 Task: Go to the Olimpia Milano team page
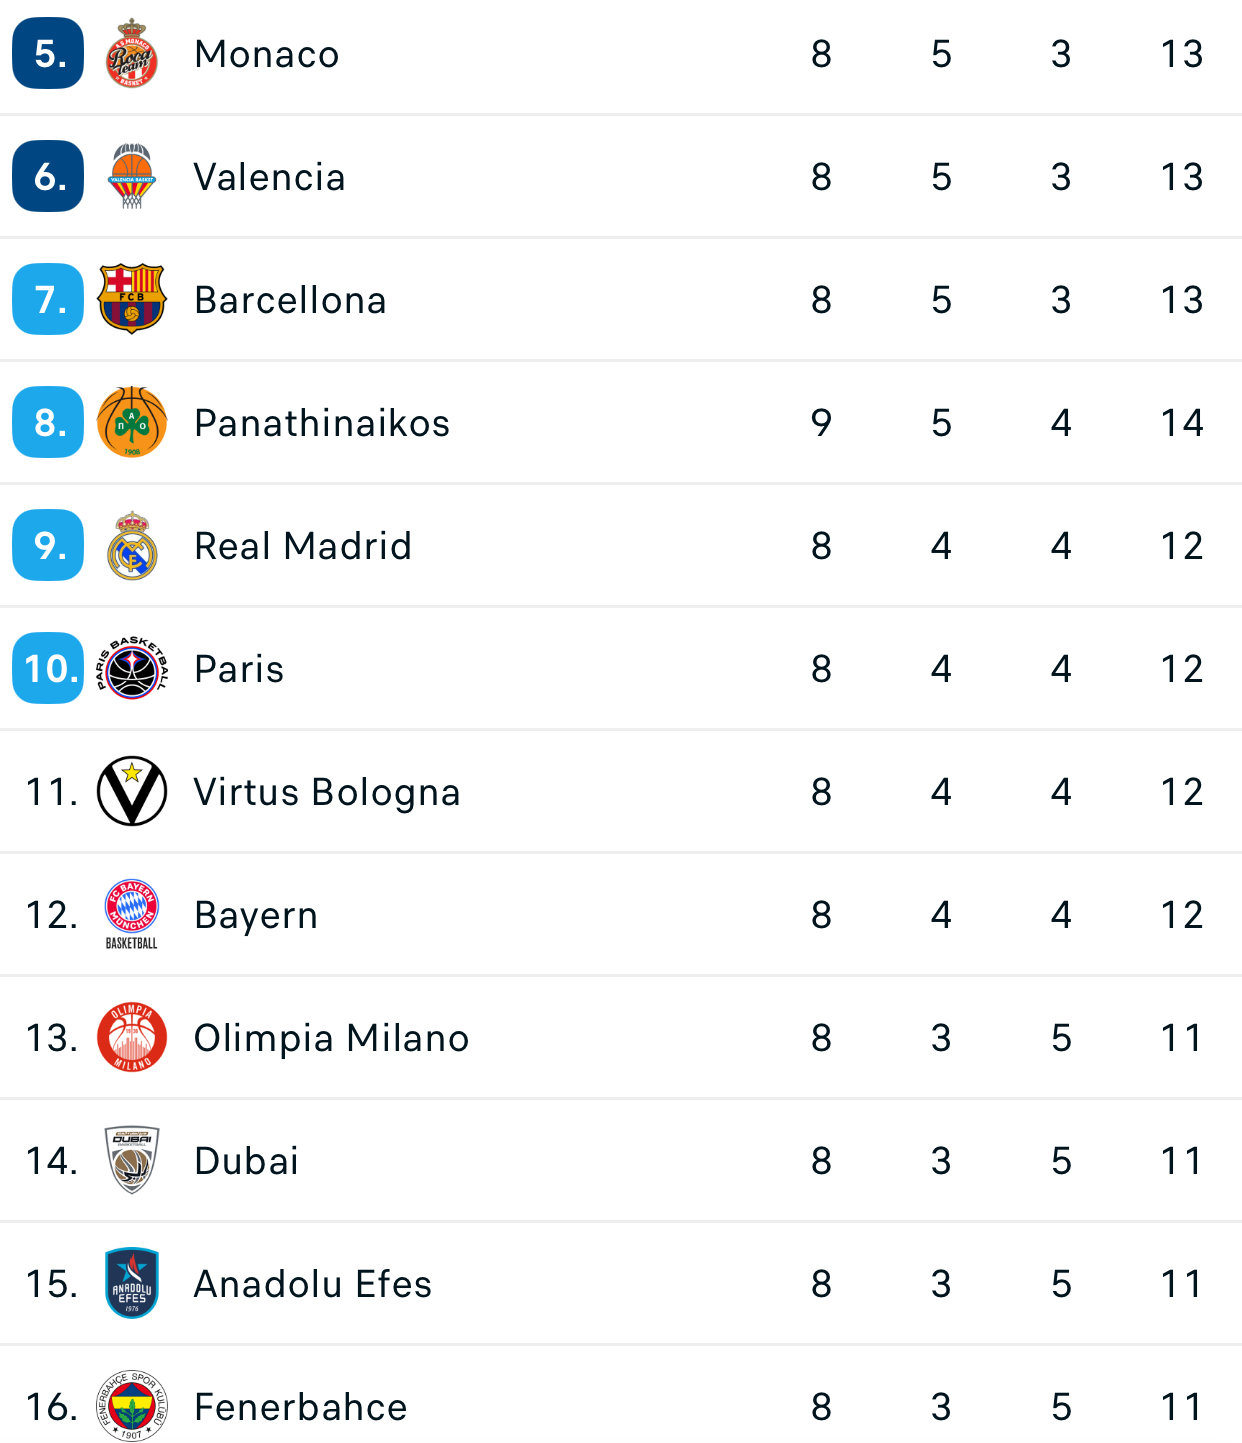click(331, 1038)
